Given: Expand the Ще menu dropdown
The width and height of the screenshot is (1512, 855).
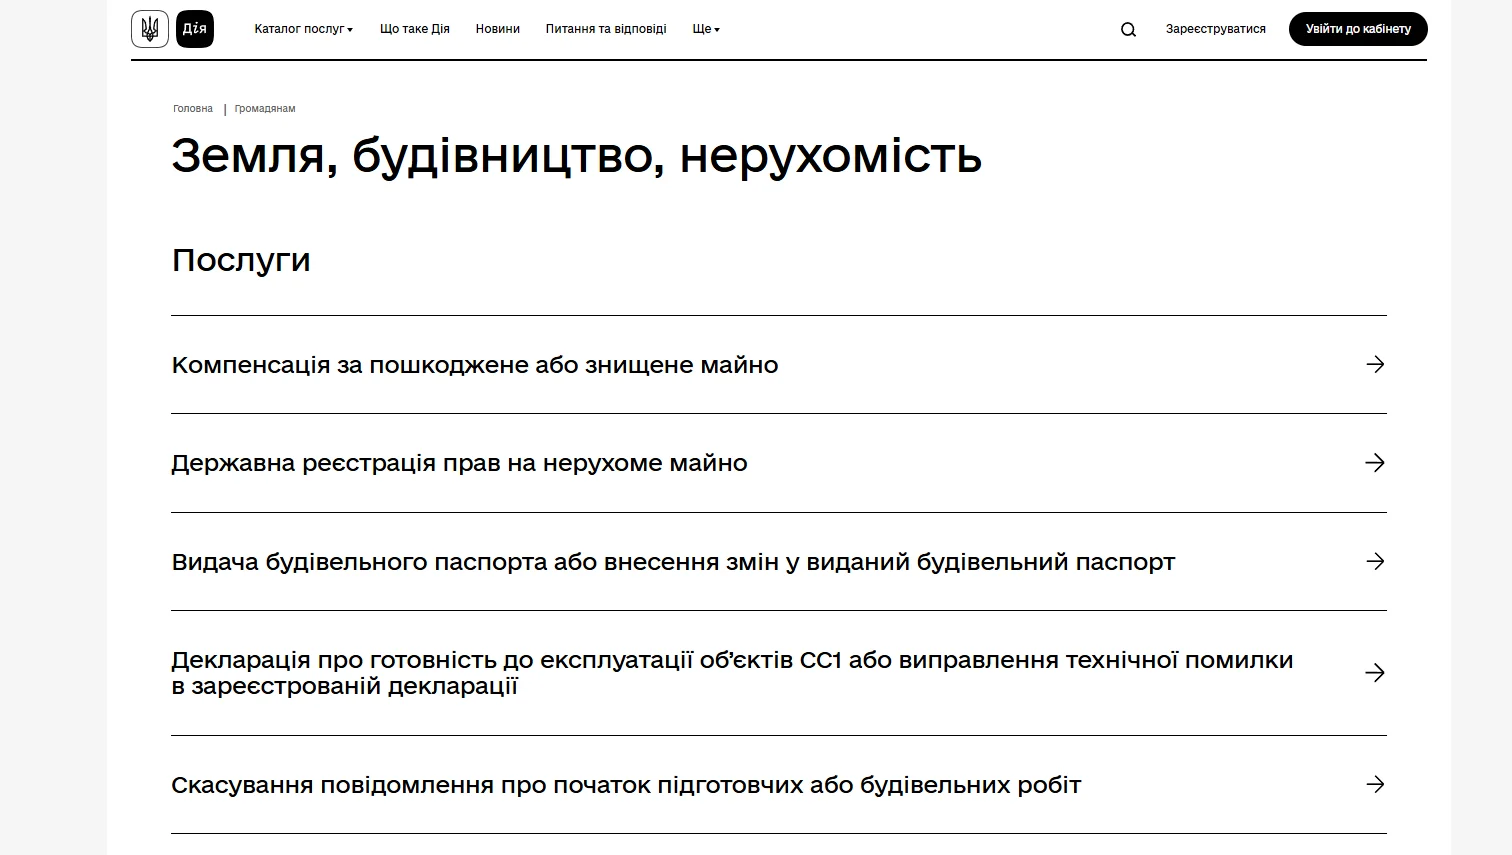Looking at the screenshot, I should 706,29.
